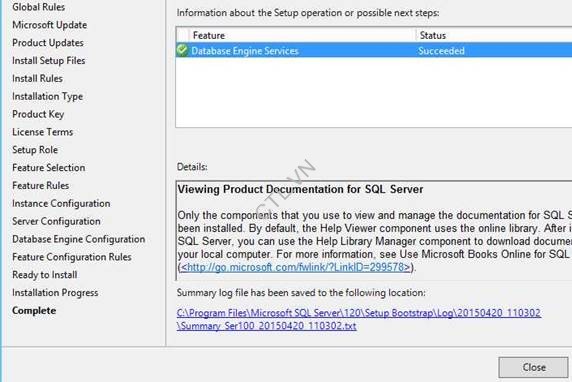The width and height of the screenshot is (572, 382).
Task: Select Global Rules step in sidebar
Action: click(x=39, y=7)
